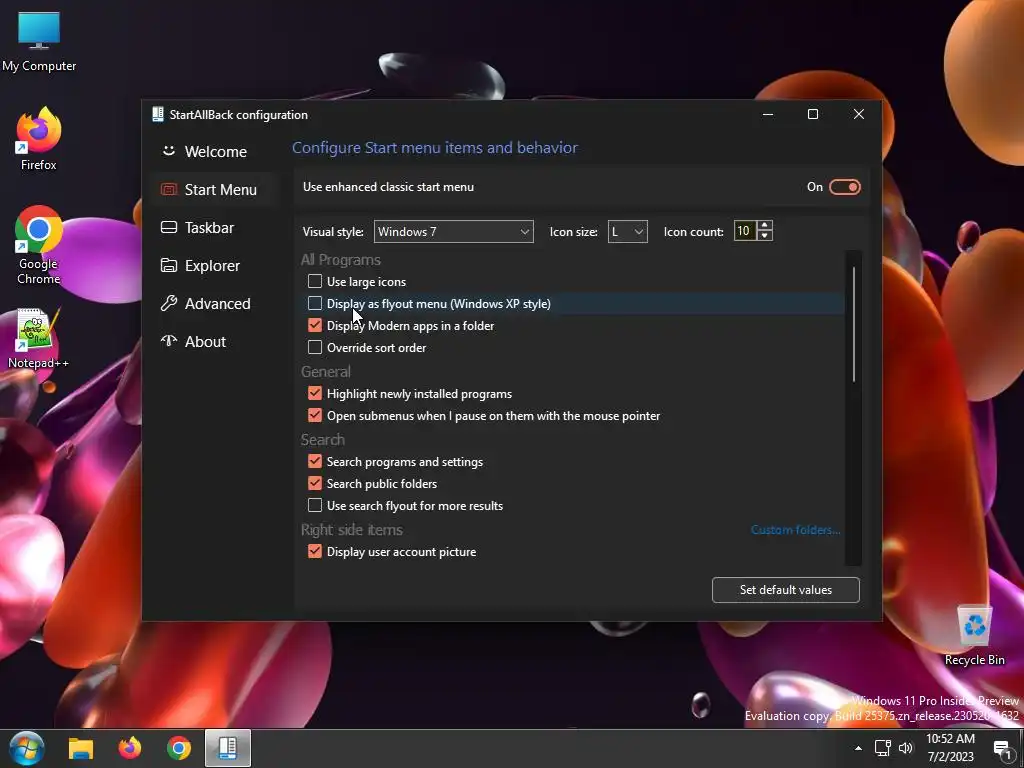
Task: Select the Firefox desktop shortcut
Action: coord(39,139)
